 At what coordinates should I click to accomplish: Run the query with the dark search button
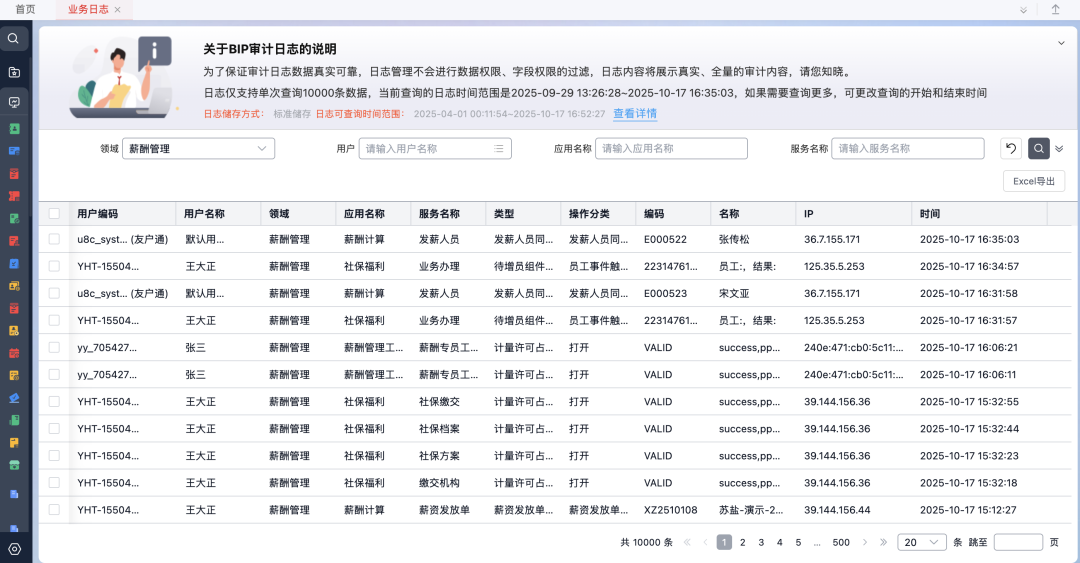tap(1039, 149)
